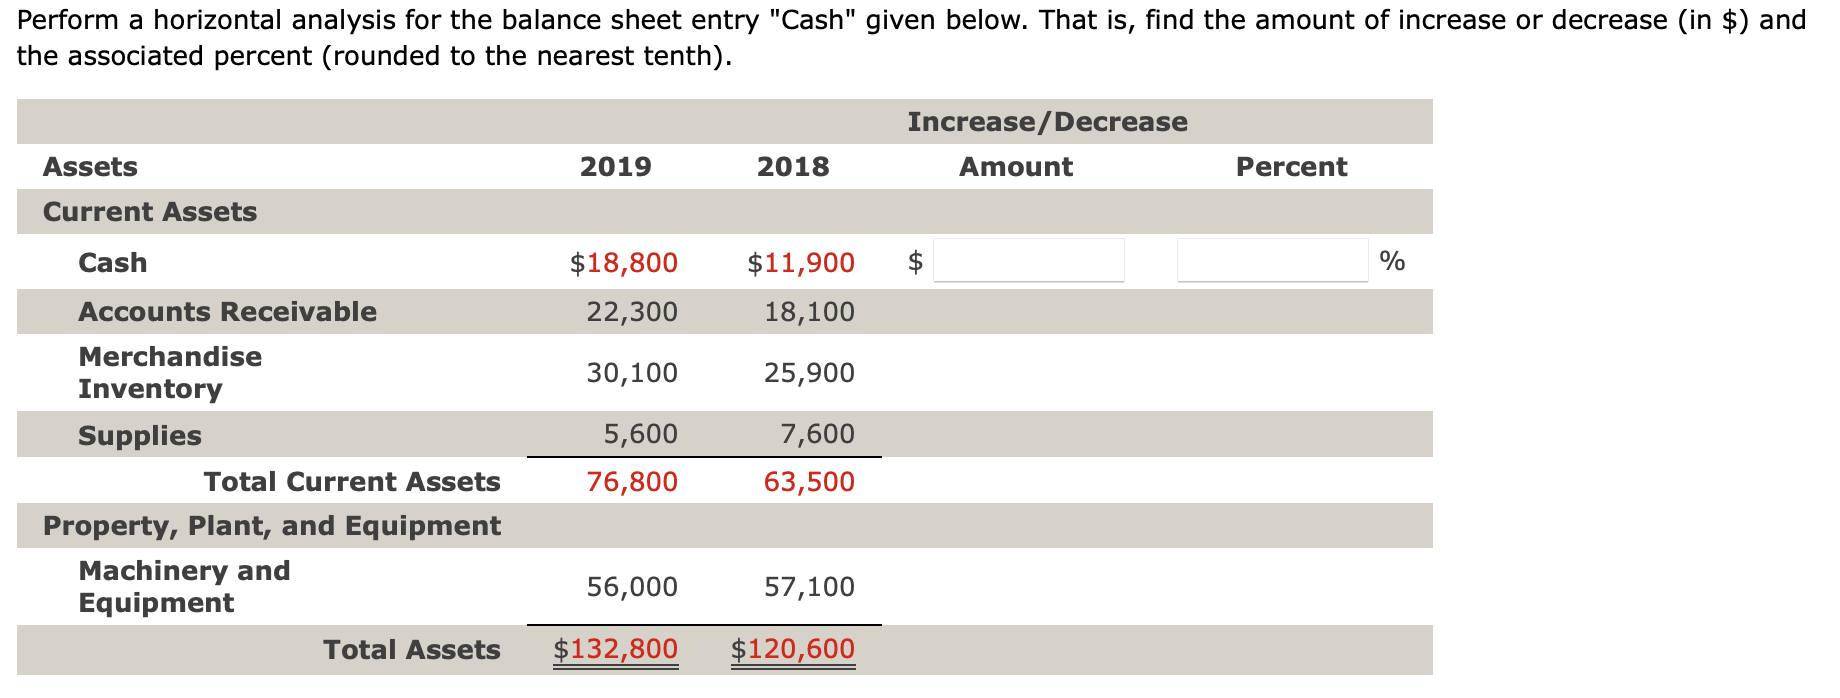Select the Assets column header
1840x698 pixels.
89,166
